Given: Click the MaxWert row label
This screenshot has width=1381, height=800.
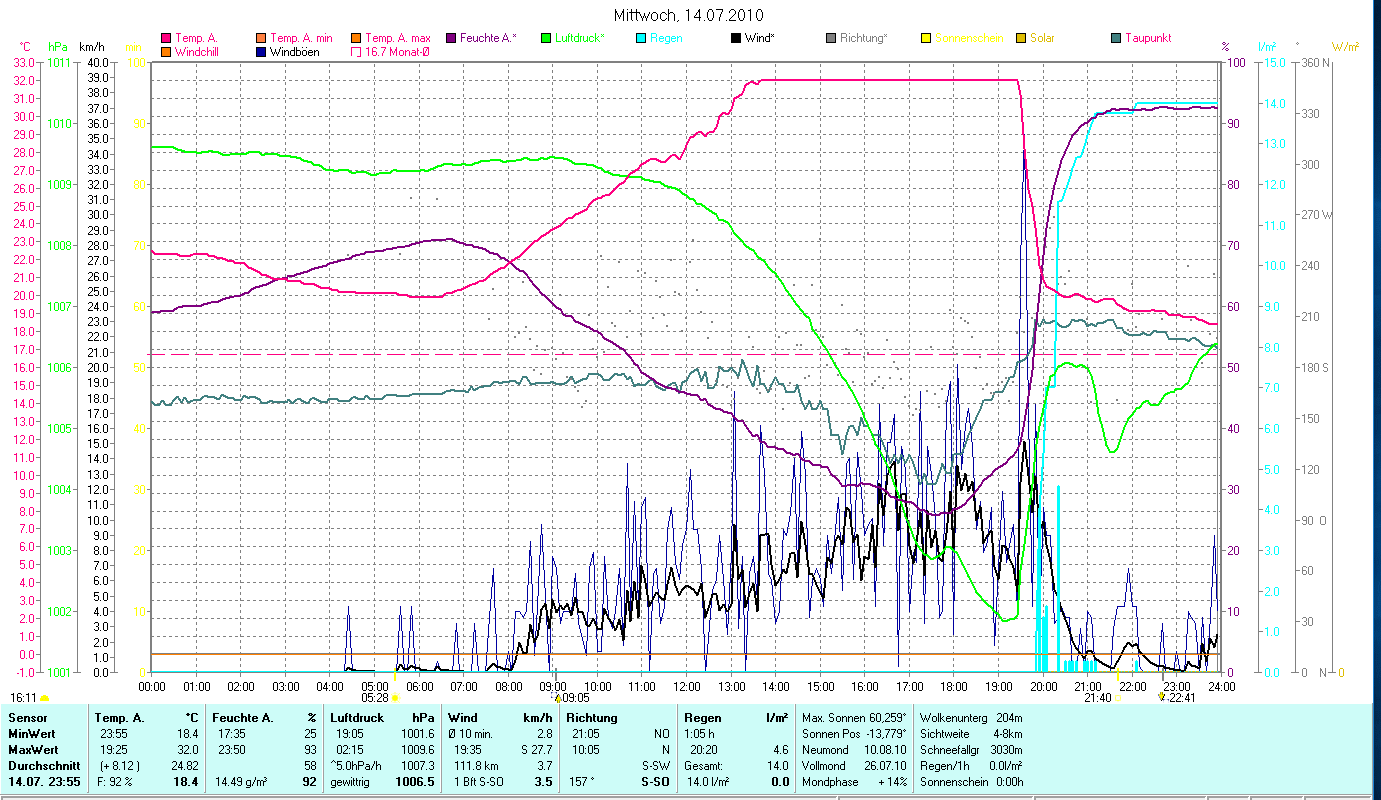Looking at the screenshot, I should 36,749.
